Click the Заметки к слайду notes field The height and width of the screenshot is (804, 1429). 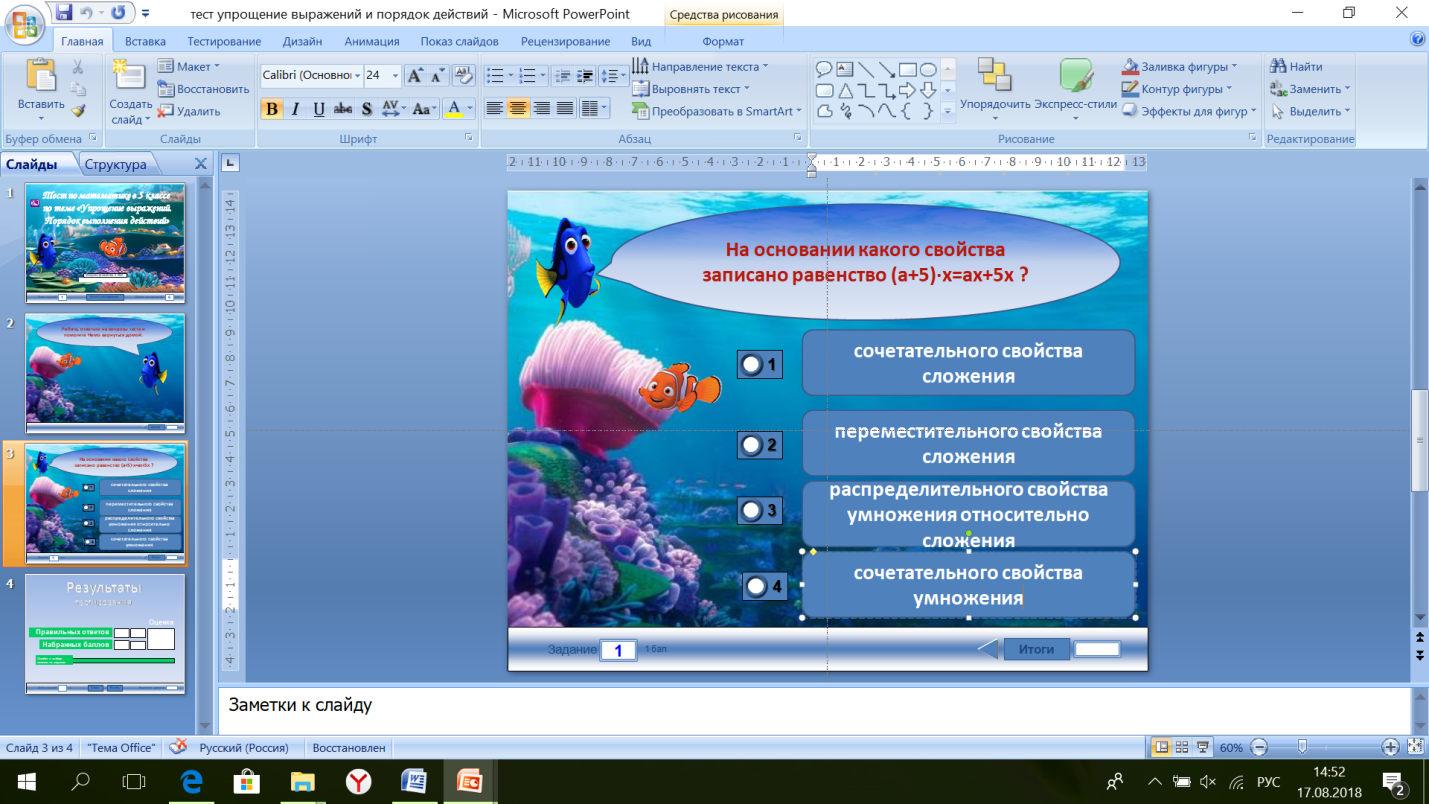coord(814,711)
